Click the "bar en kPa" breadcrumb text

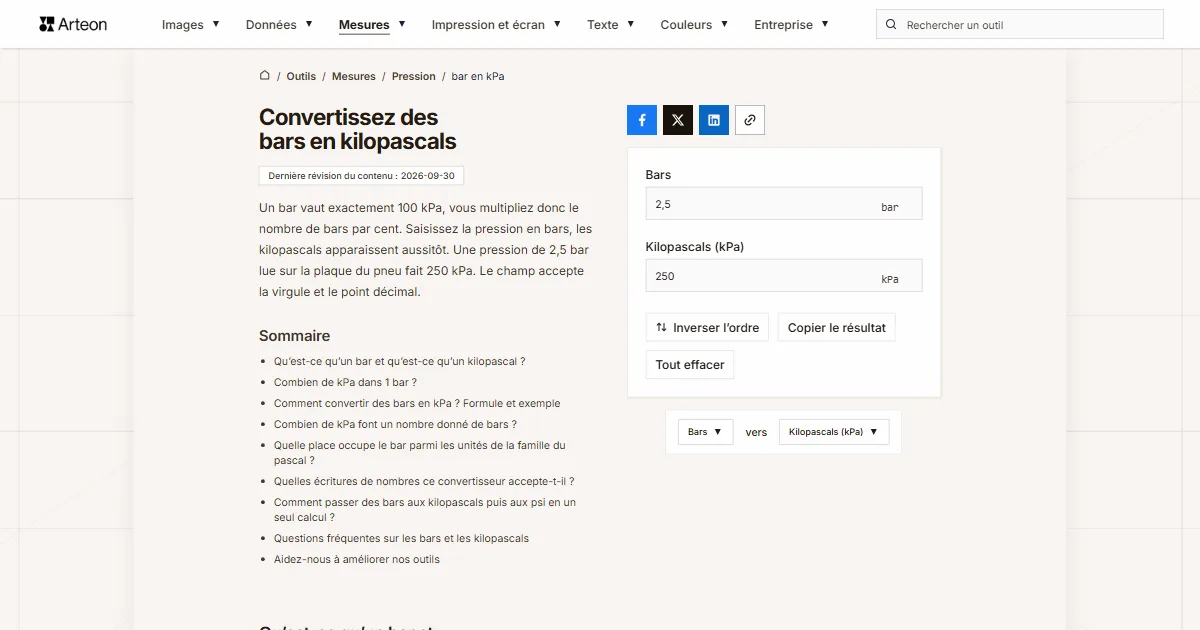point(478,76)
